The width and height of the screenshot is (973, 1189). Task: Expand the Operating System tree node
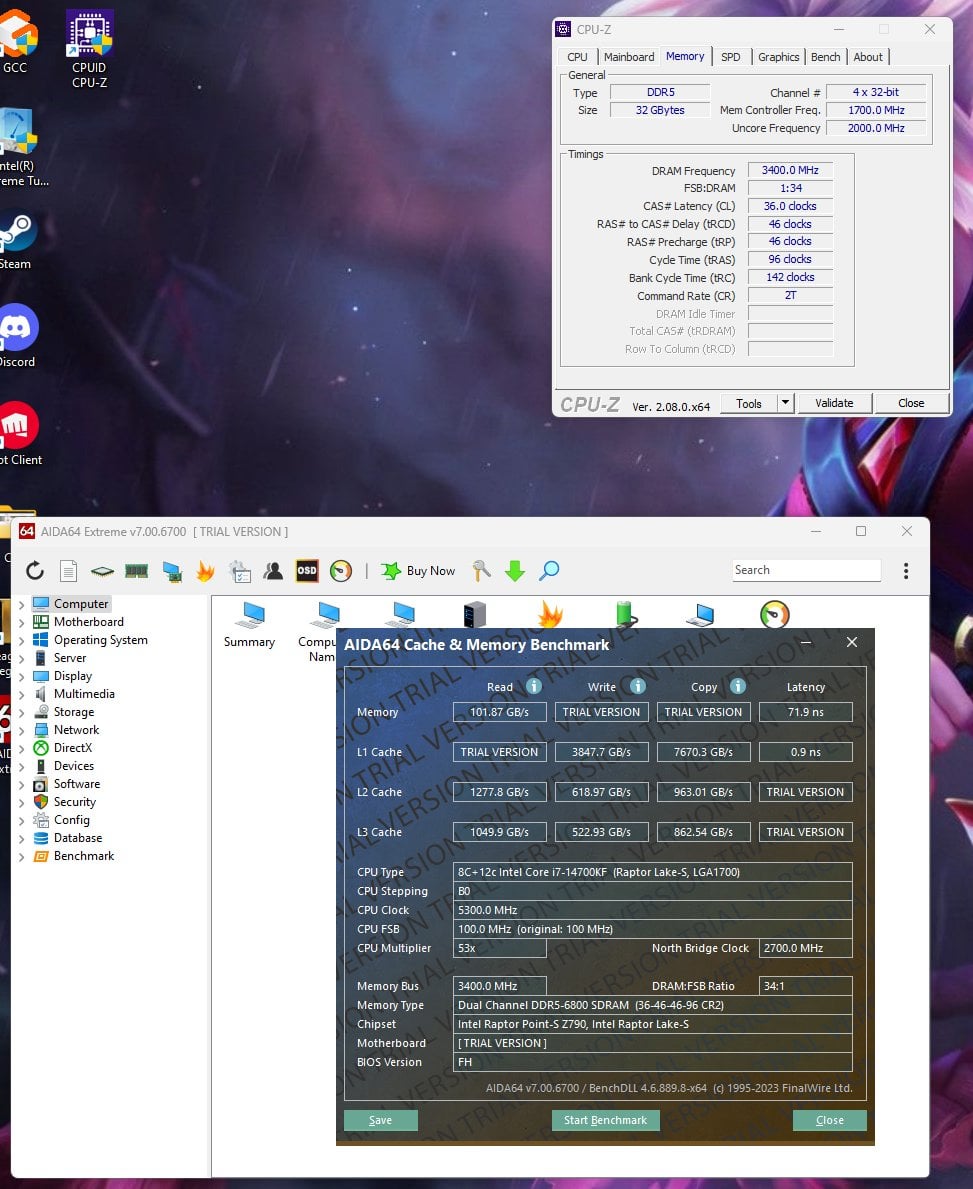21,641
